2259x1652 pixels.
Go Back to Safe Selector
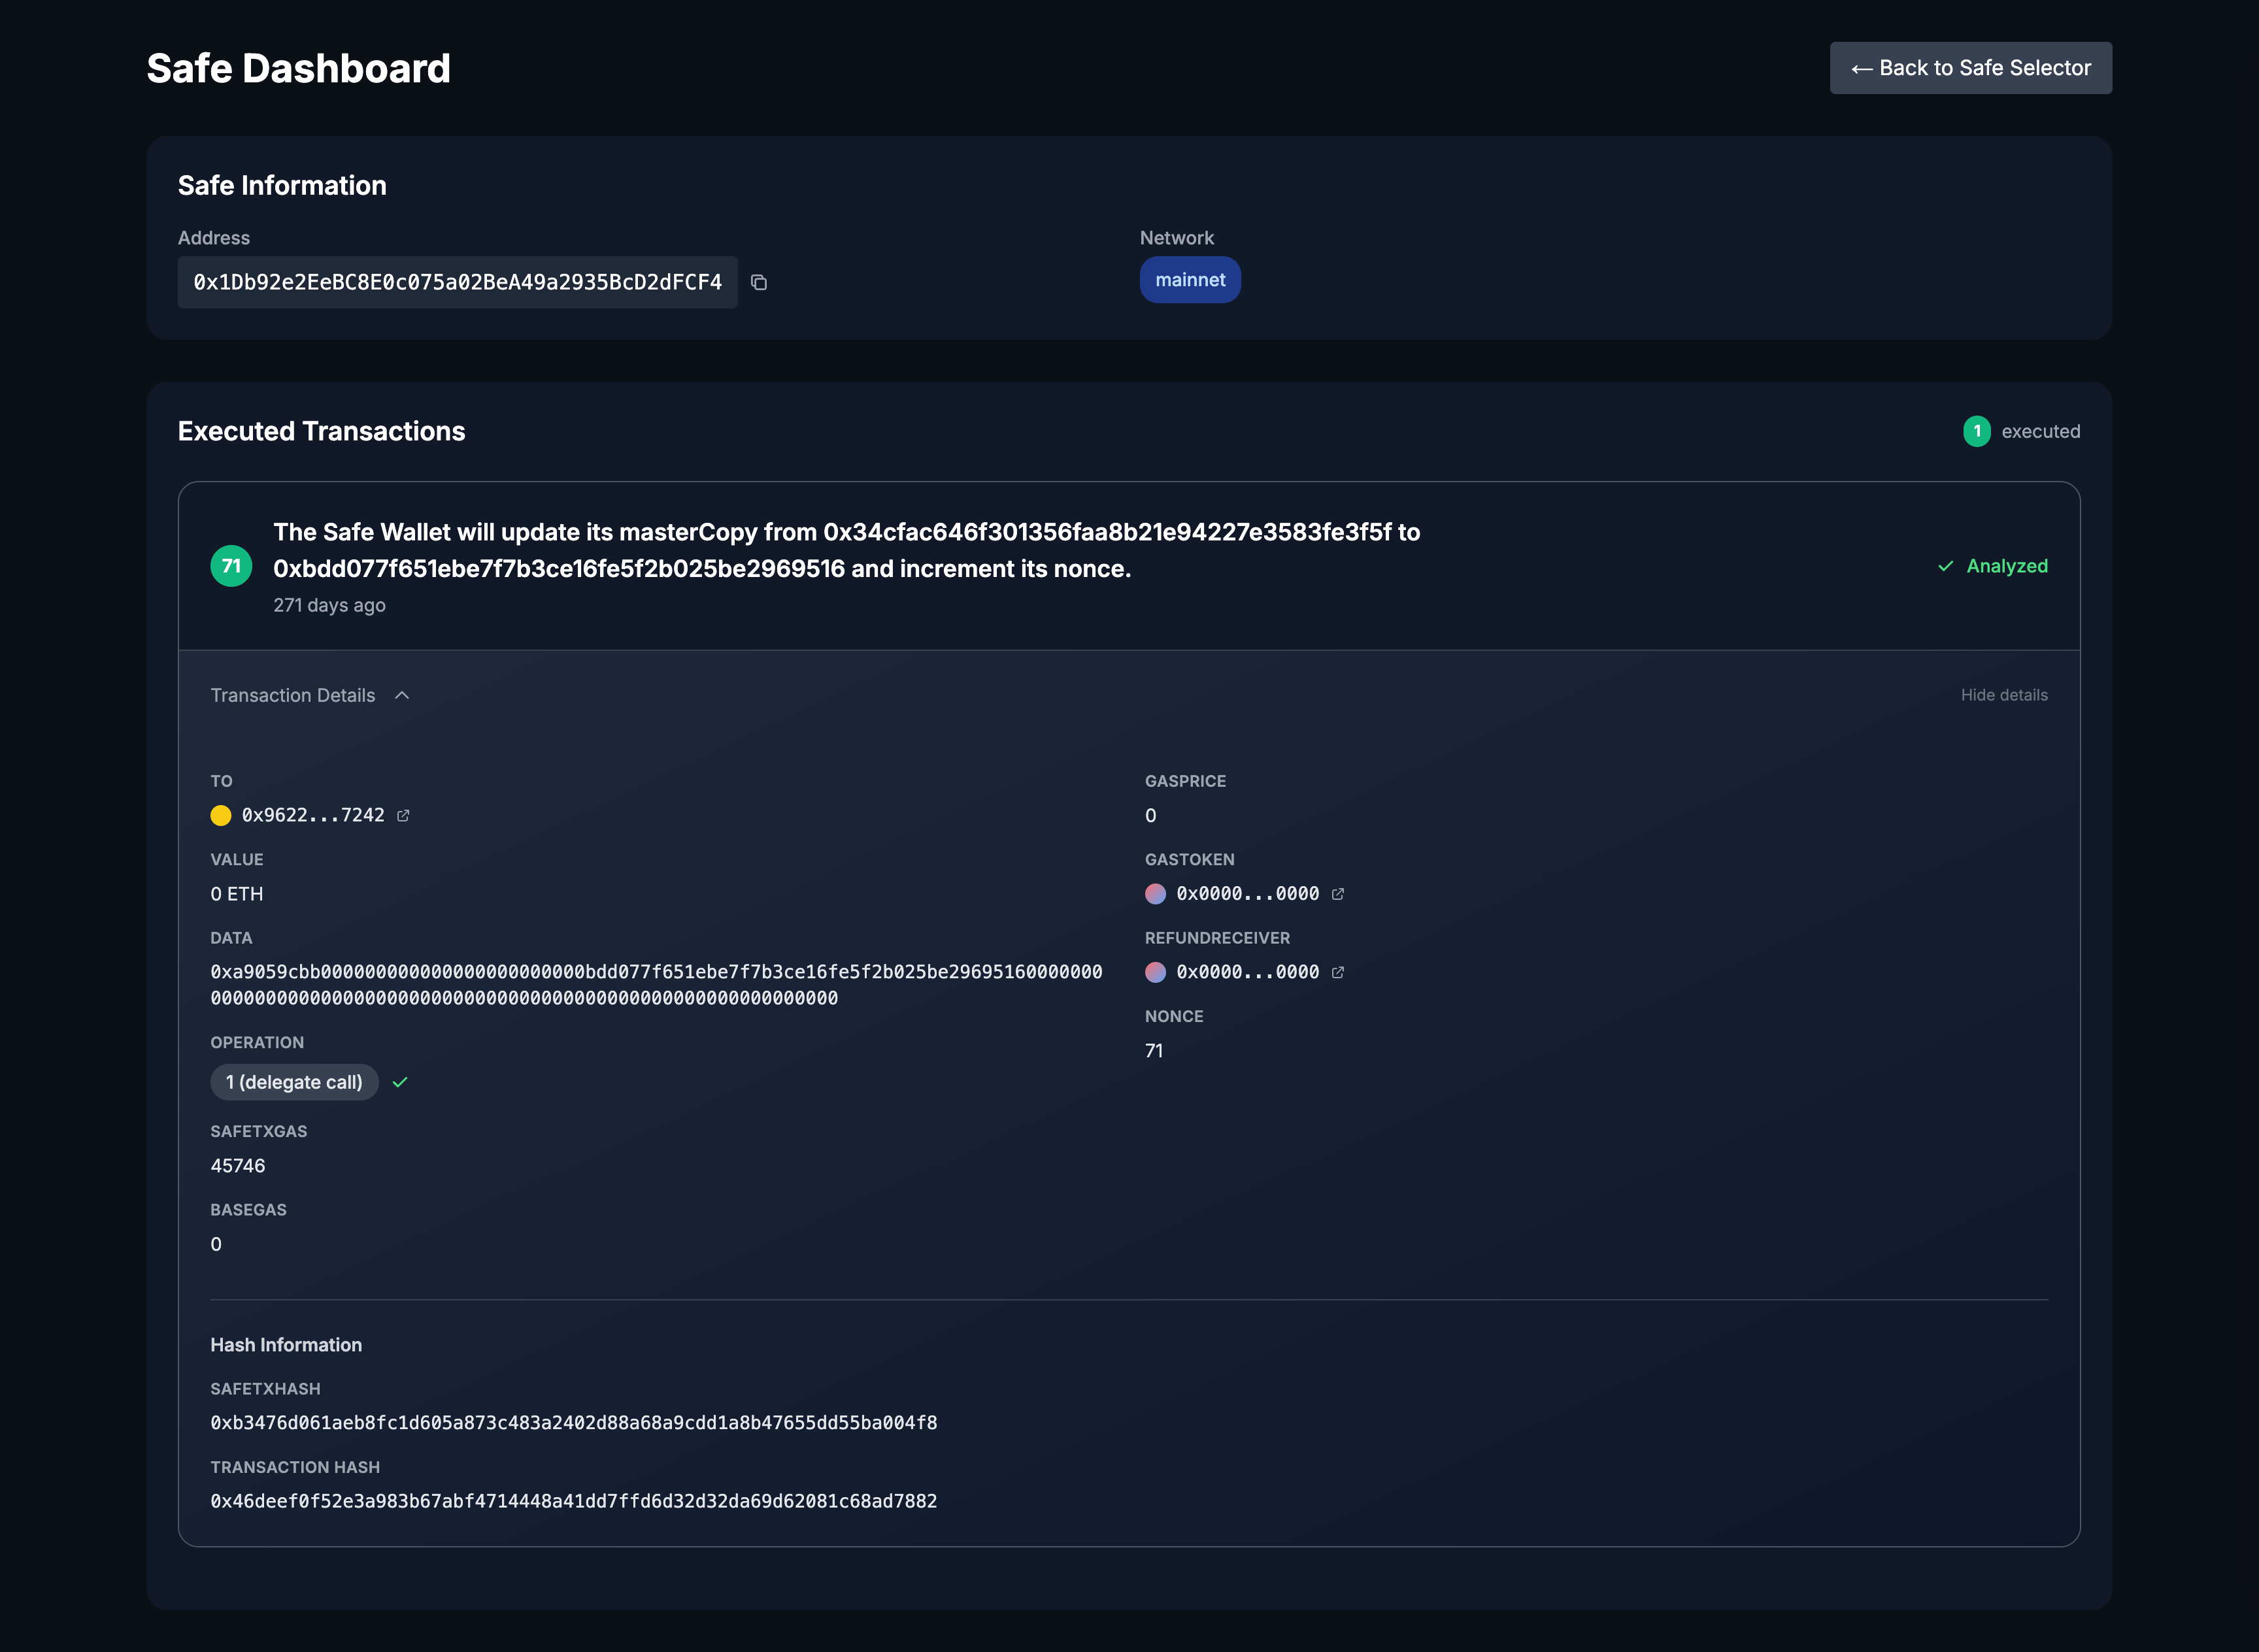click(x=1970, y=68)
